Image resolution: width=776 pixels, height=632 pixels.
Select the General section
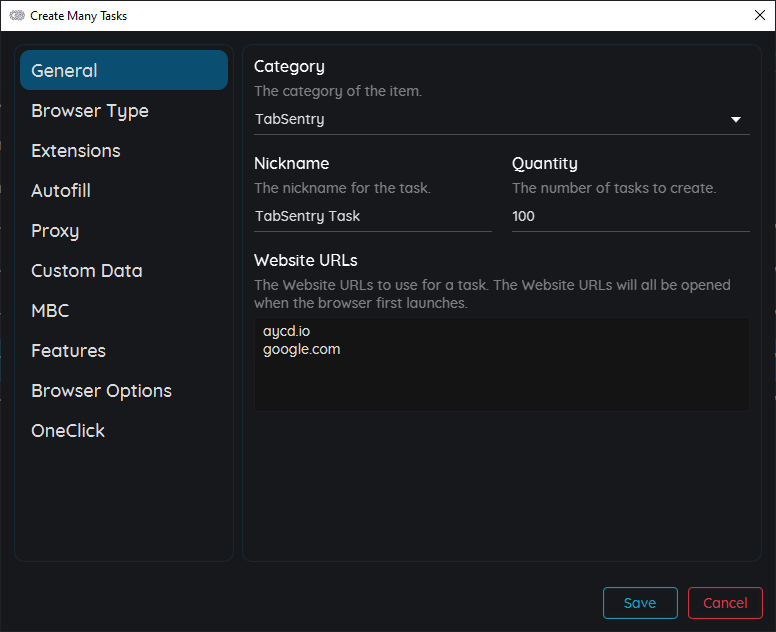(x=124, y=70)
